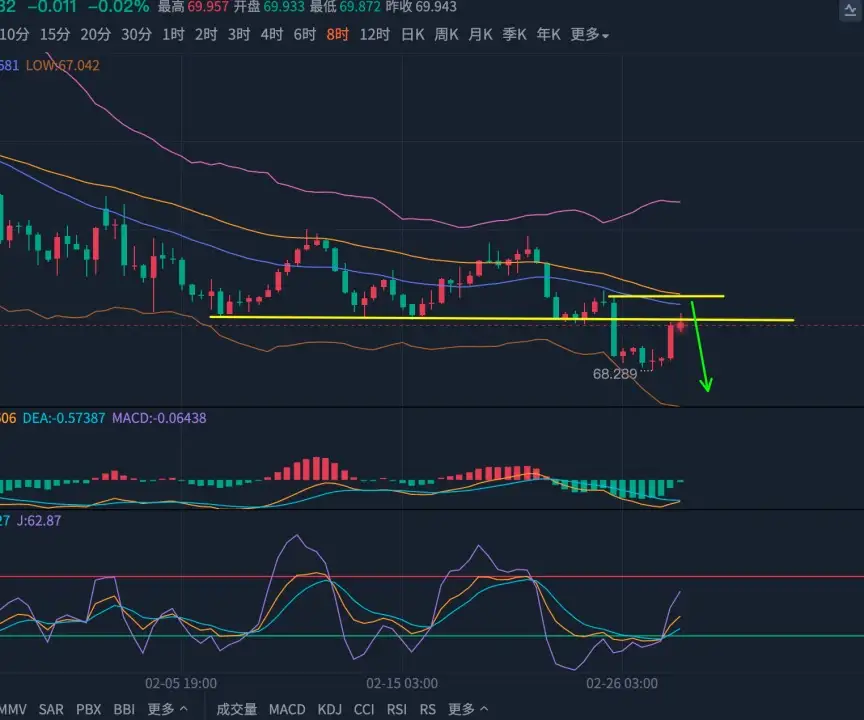Select the PBX main indicator
The width and height of the screenshot is (864, 720).
point(89,709)
